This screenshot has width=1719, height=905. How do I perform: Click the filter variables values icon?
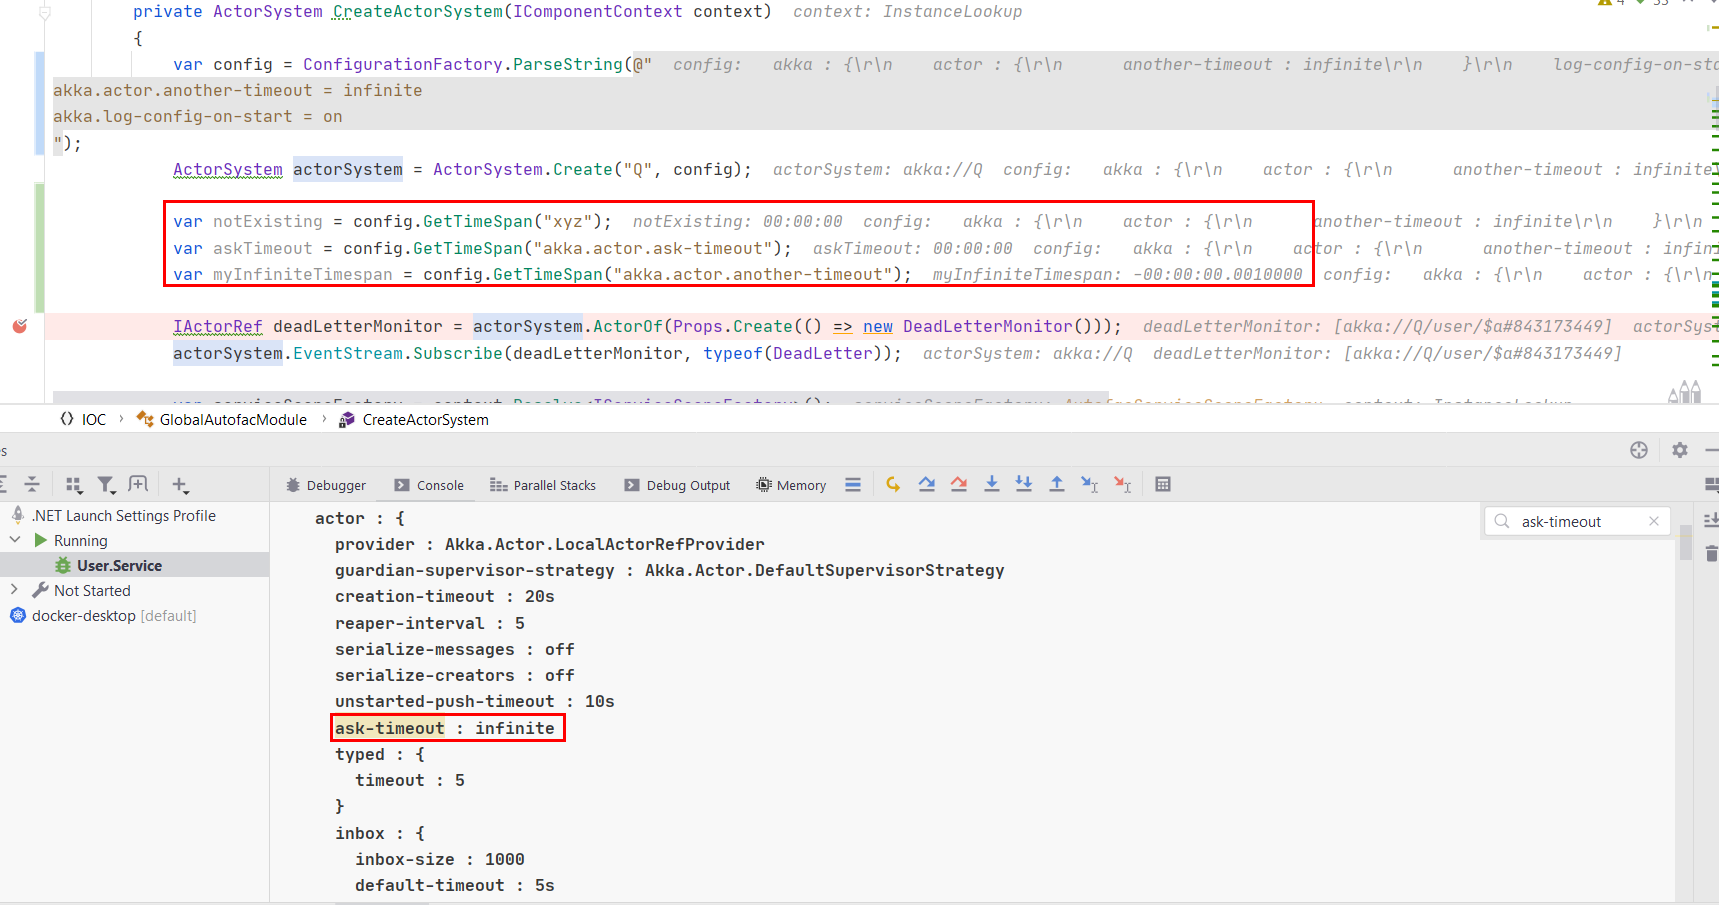(106, 484)
